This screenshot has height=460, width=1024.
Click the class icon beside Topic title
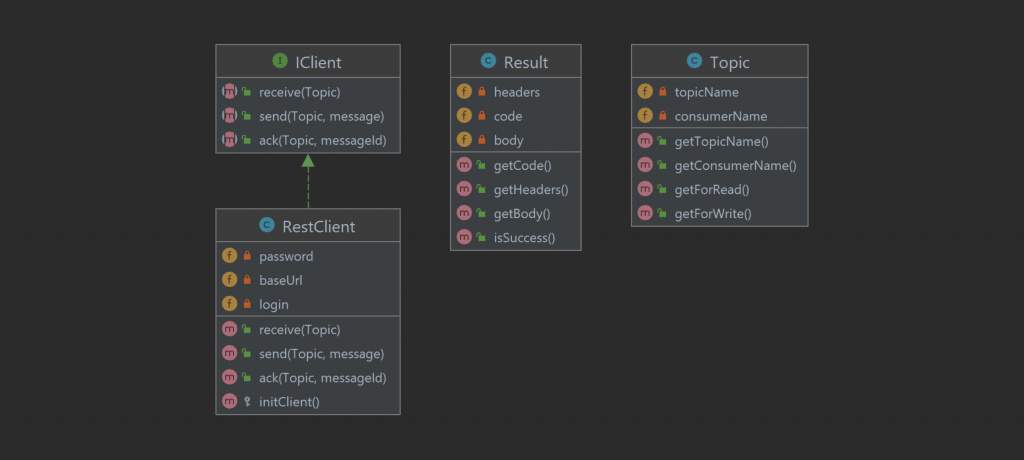click(x=694, y=61)
